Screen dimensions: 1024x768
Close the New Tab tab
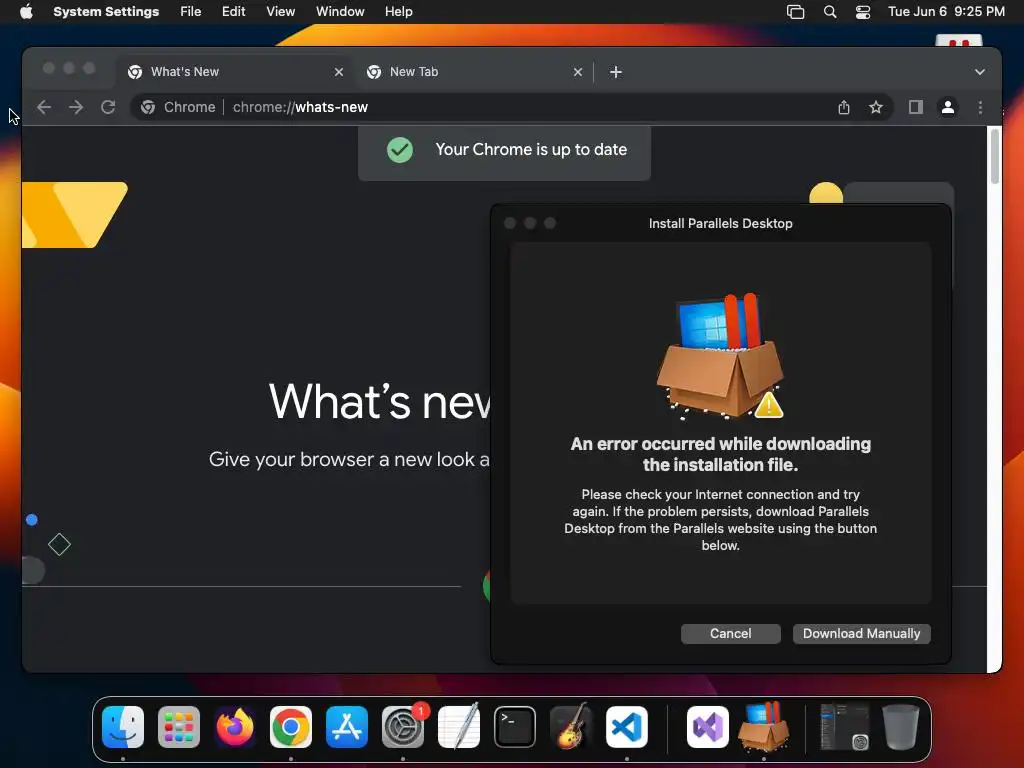coord(578,72)
